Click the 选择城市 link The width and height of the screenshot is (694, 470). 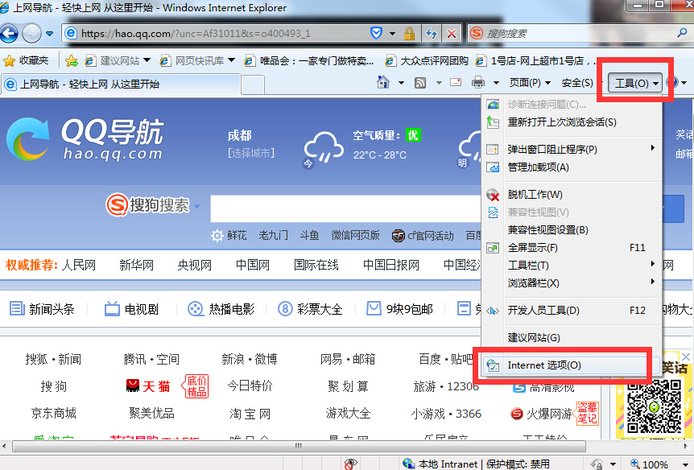tap(251, 153)
